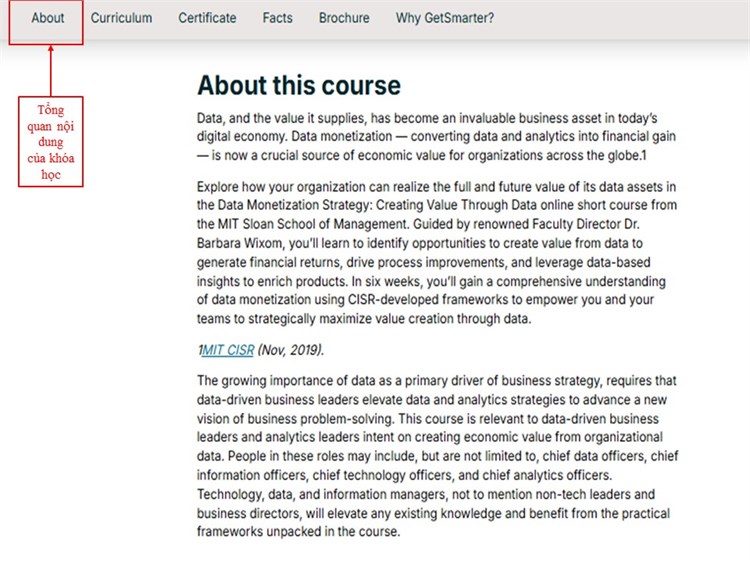Click the paragraph starting 'Data, and the value'
750x563 pixels.
[436, 137]
